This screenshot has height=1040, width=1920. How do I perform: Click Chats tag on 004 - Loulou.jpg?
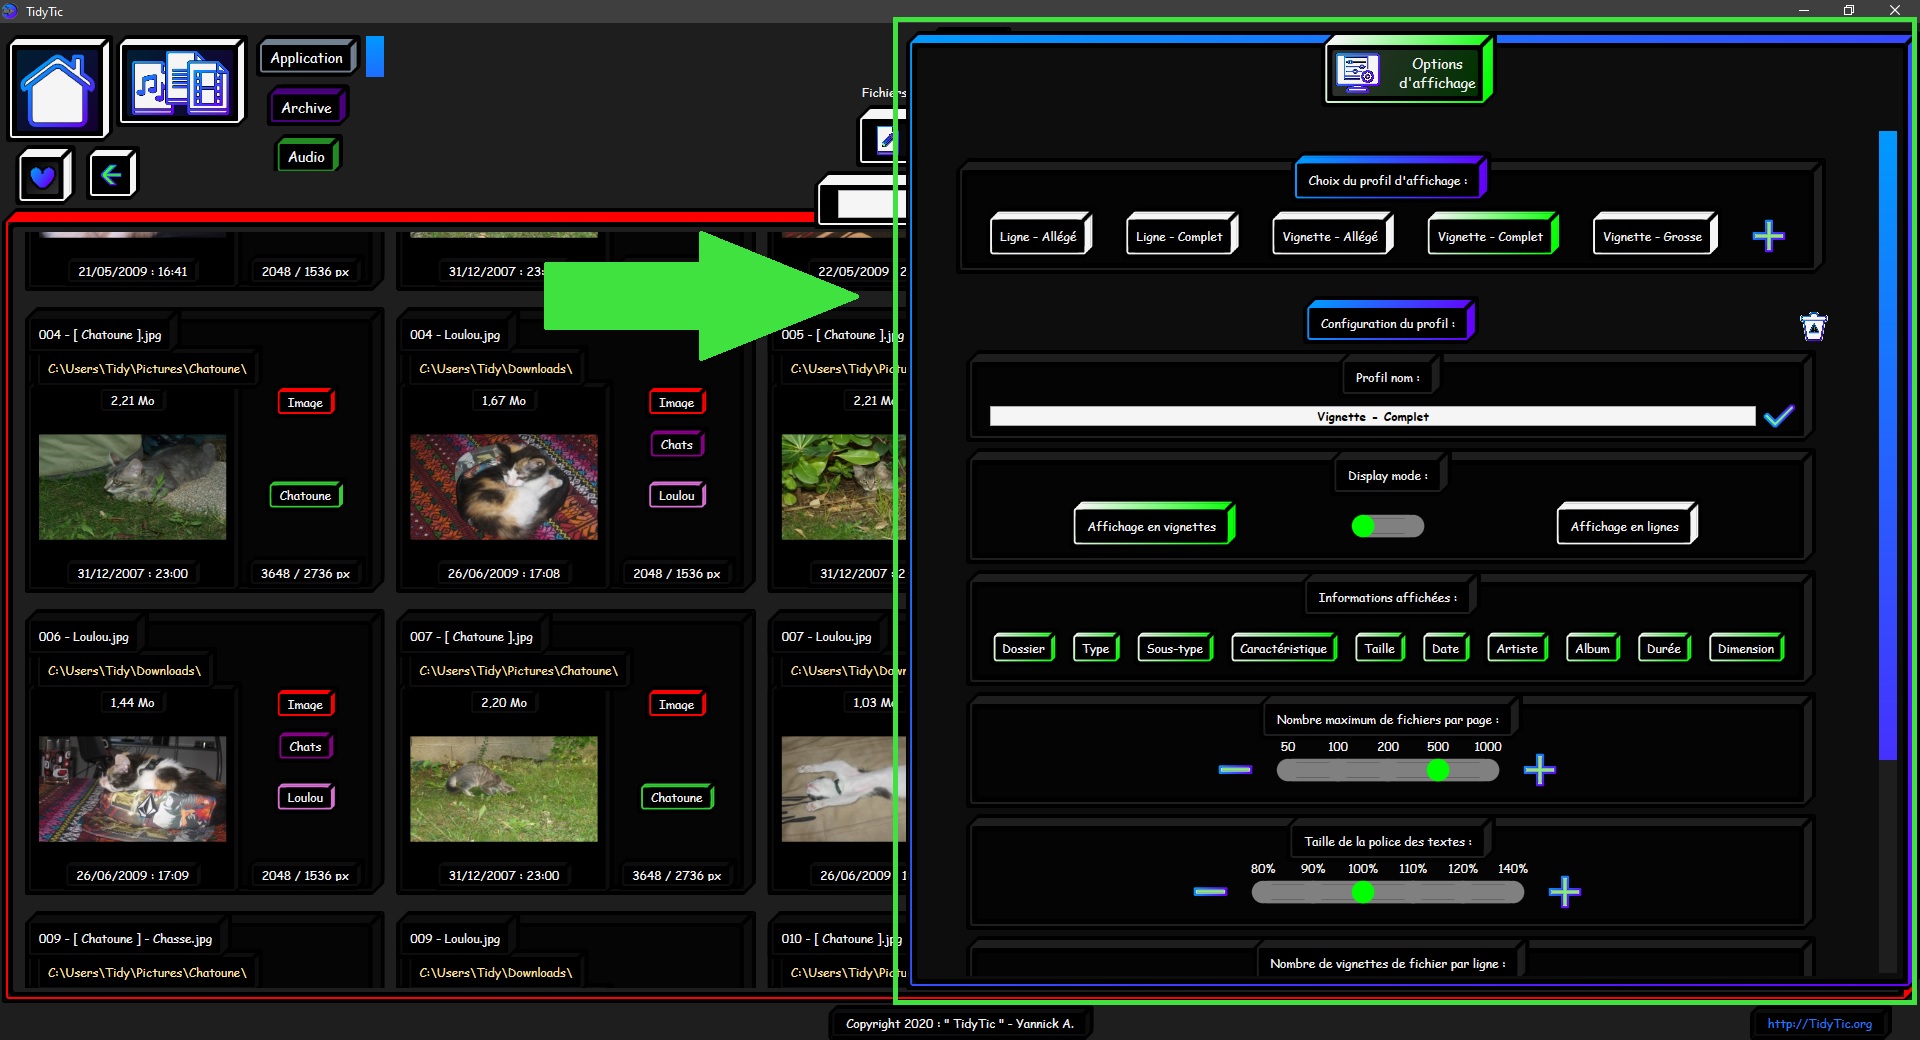[x=677, y=444]
